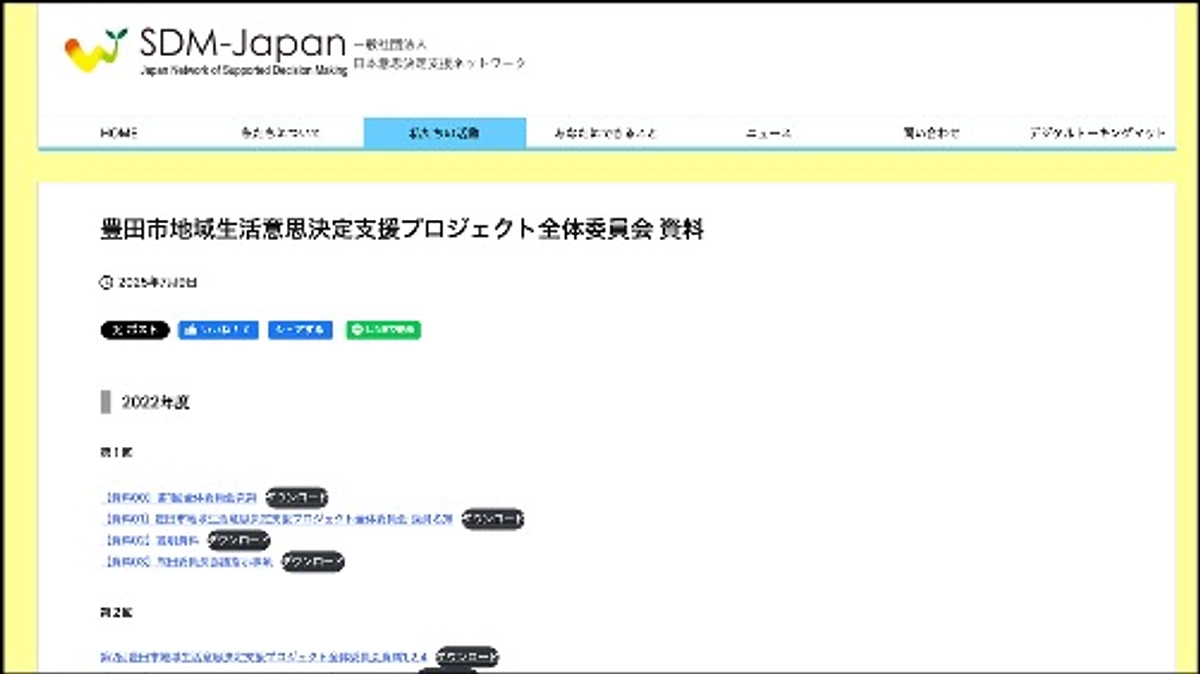Click the clock icon beside the publish date
1200x674 pixels.
pyautogui.click(x=107, y=283)
